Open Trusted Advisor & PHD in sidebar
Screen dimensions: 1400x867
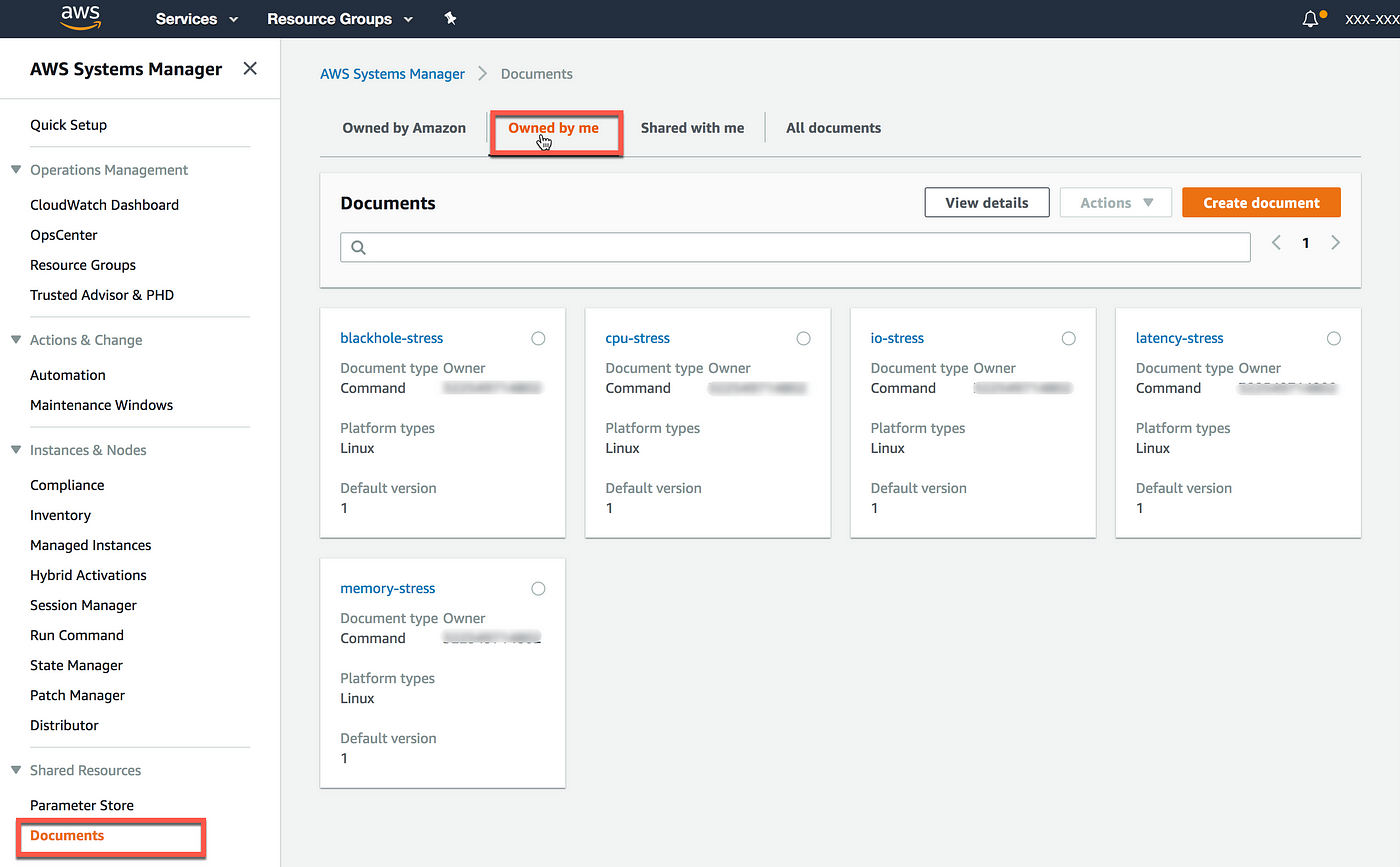[x=102, y=295]
